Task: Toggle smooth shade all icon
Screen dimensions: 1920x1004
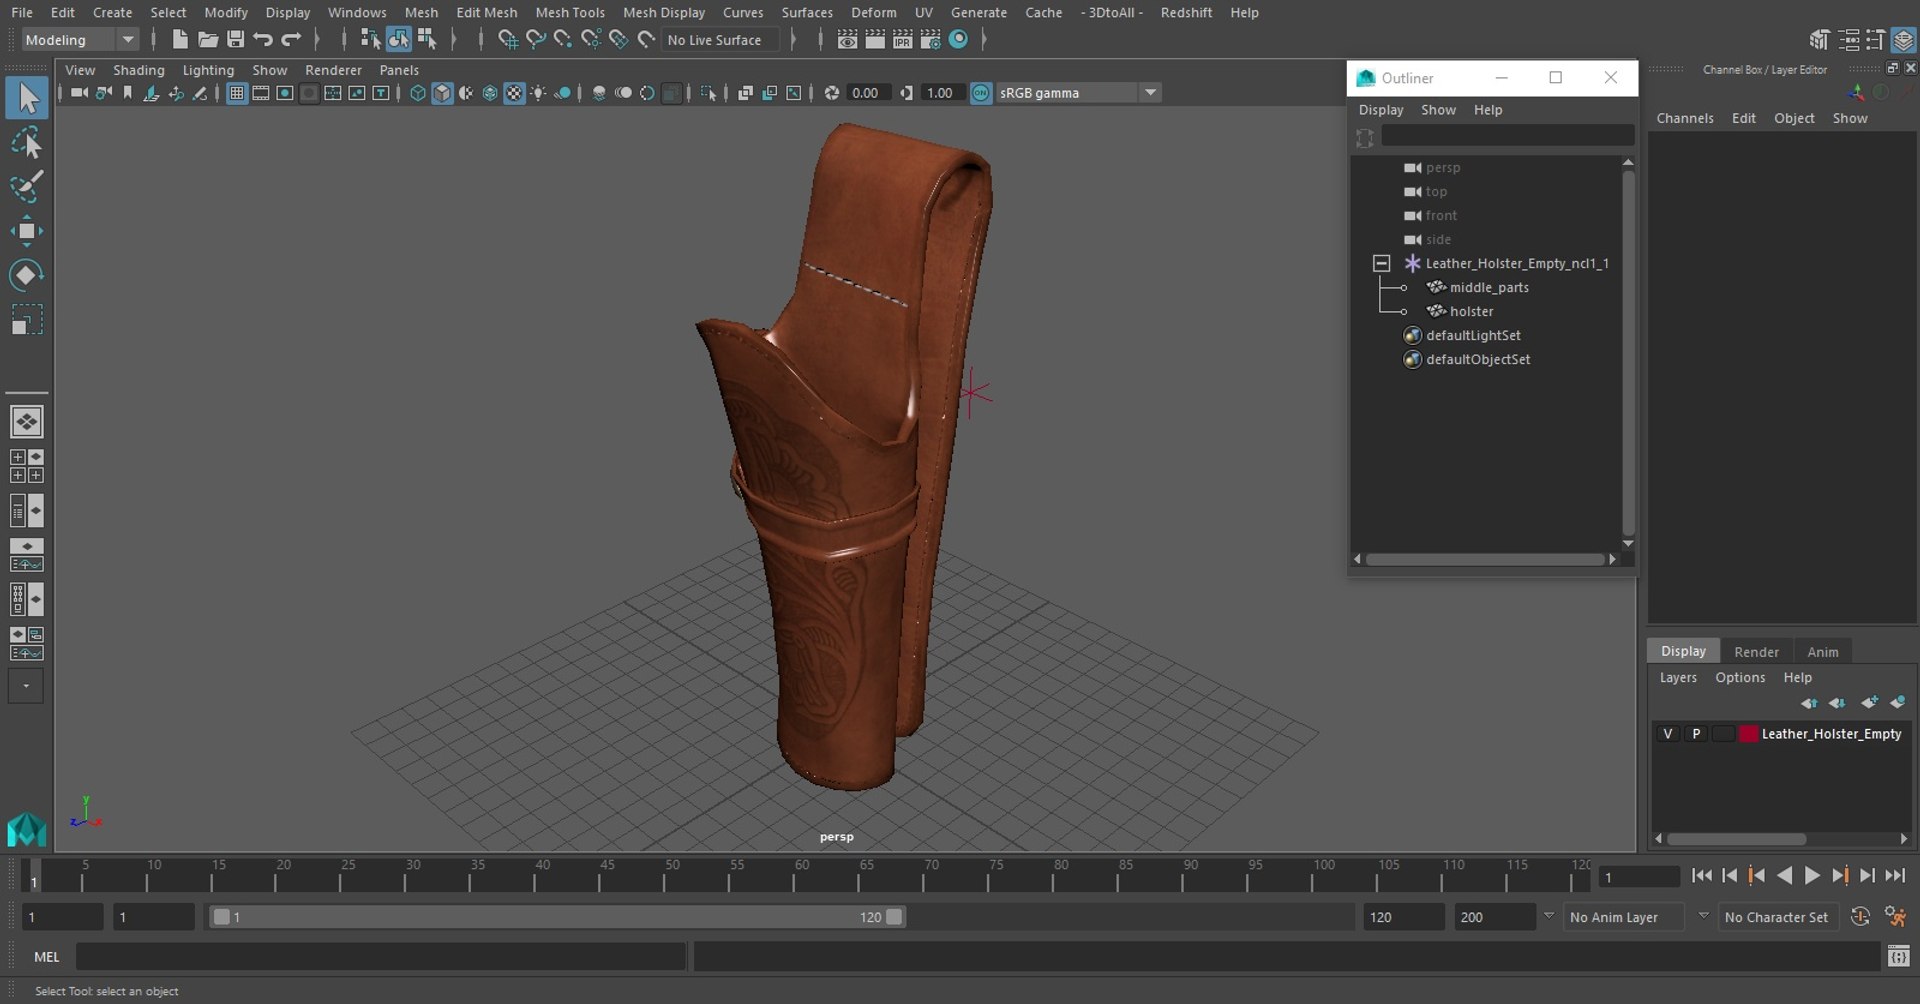Action: [x=442, y=93]
